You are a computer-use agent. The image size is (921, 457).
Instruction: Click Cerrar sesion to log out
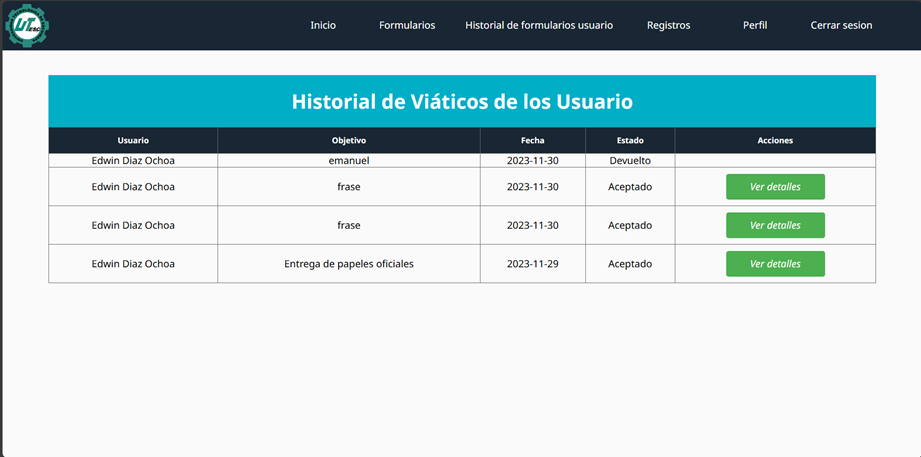coord(841,25)
